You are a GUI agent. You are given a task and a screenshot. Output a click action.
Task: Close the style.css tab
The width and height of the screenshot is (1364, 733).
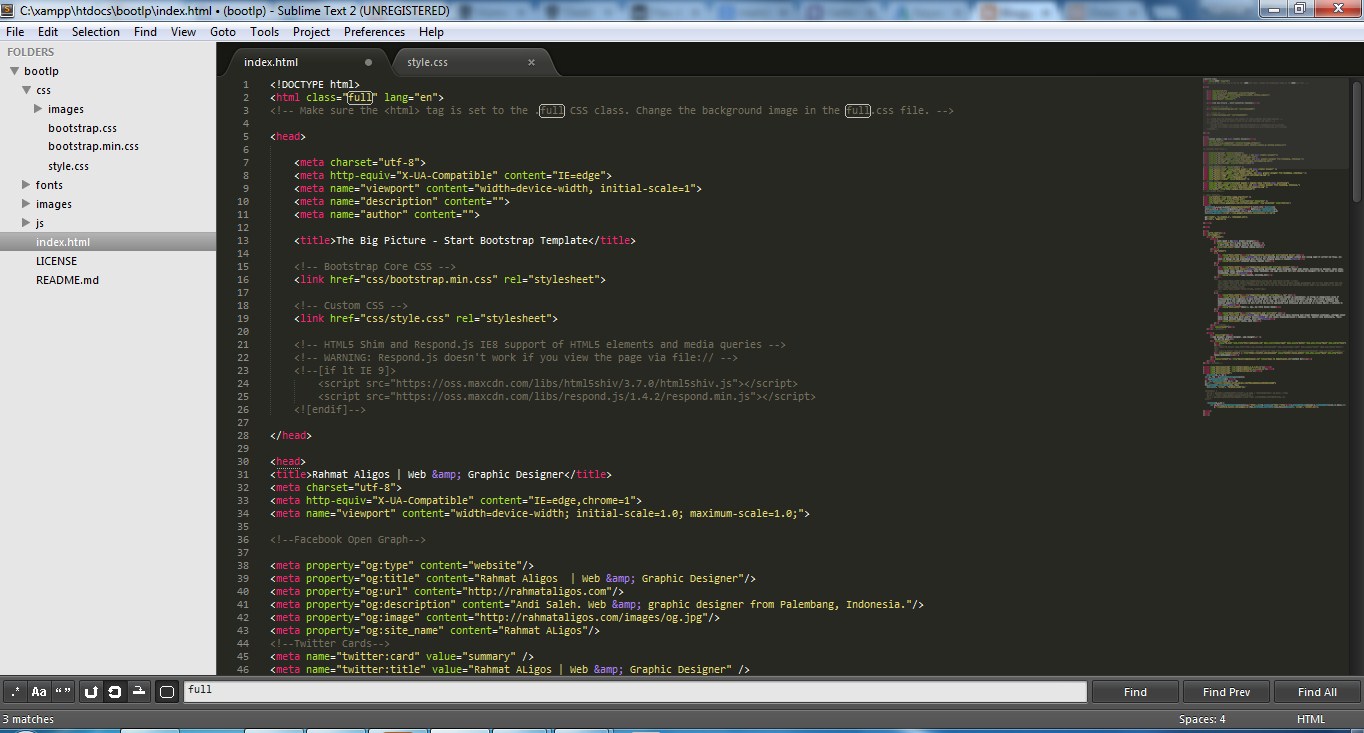(x=531, y=62)
